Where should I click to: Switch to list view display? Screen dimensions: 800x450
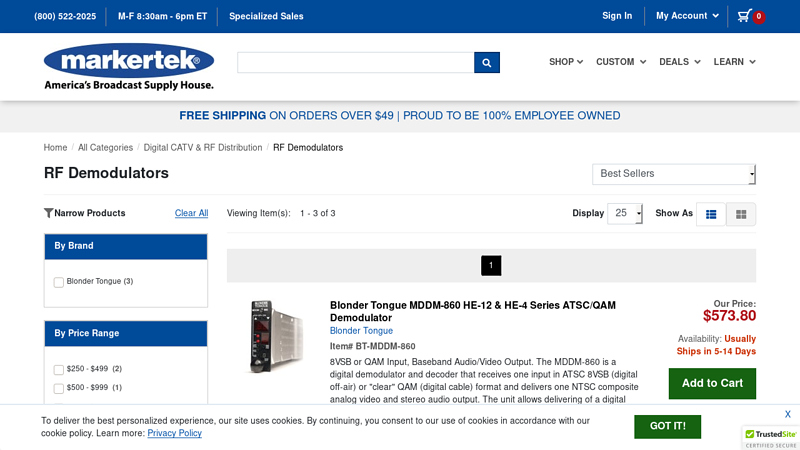click(x=711, y=214)
